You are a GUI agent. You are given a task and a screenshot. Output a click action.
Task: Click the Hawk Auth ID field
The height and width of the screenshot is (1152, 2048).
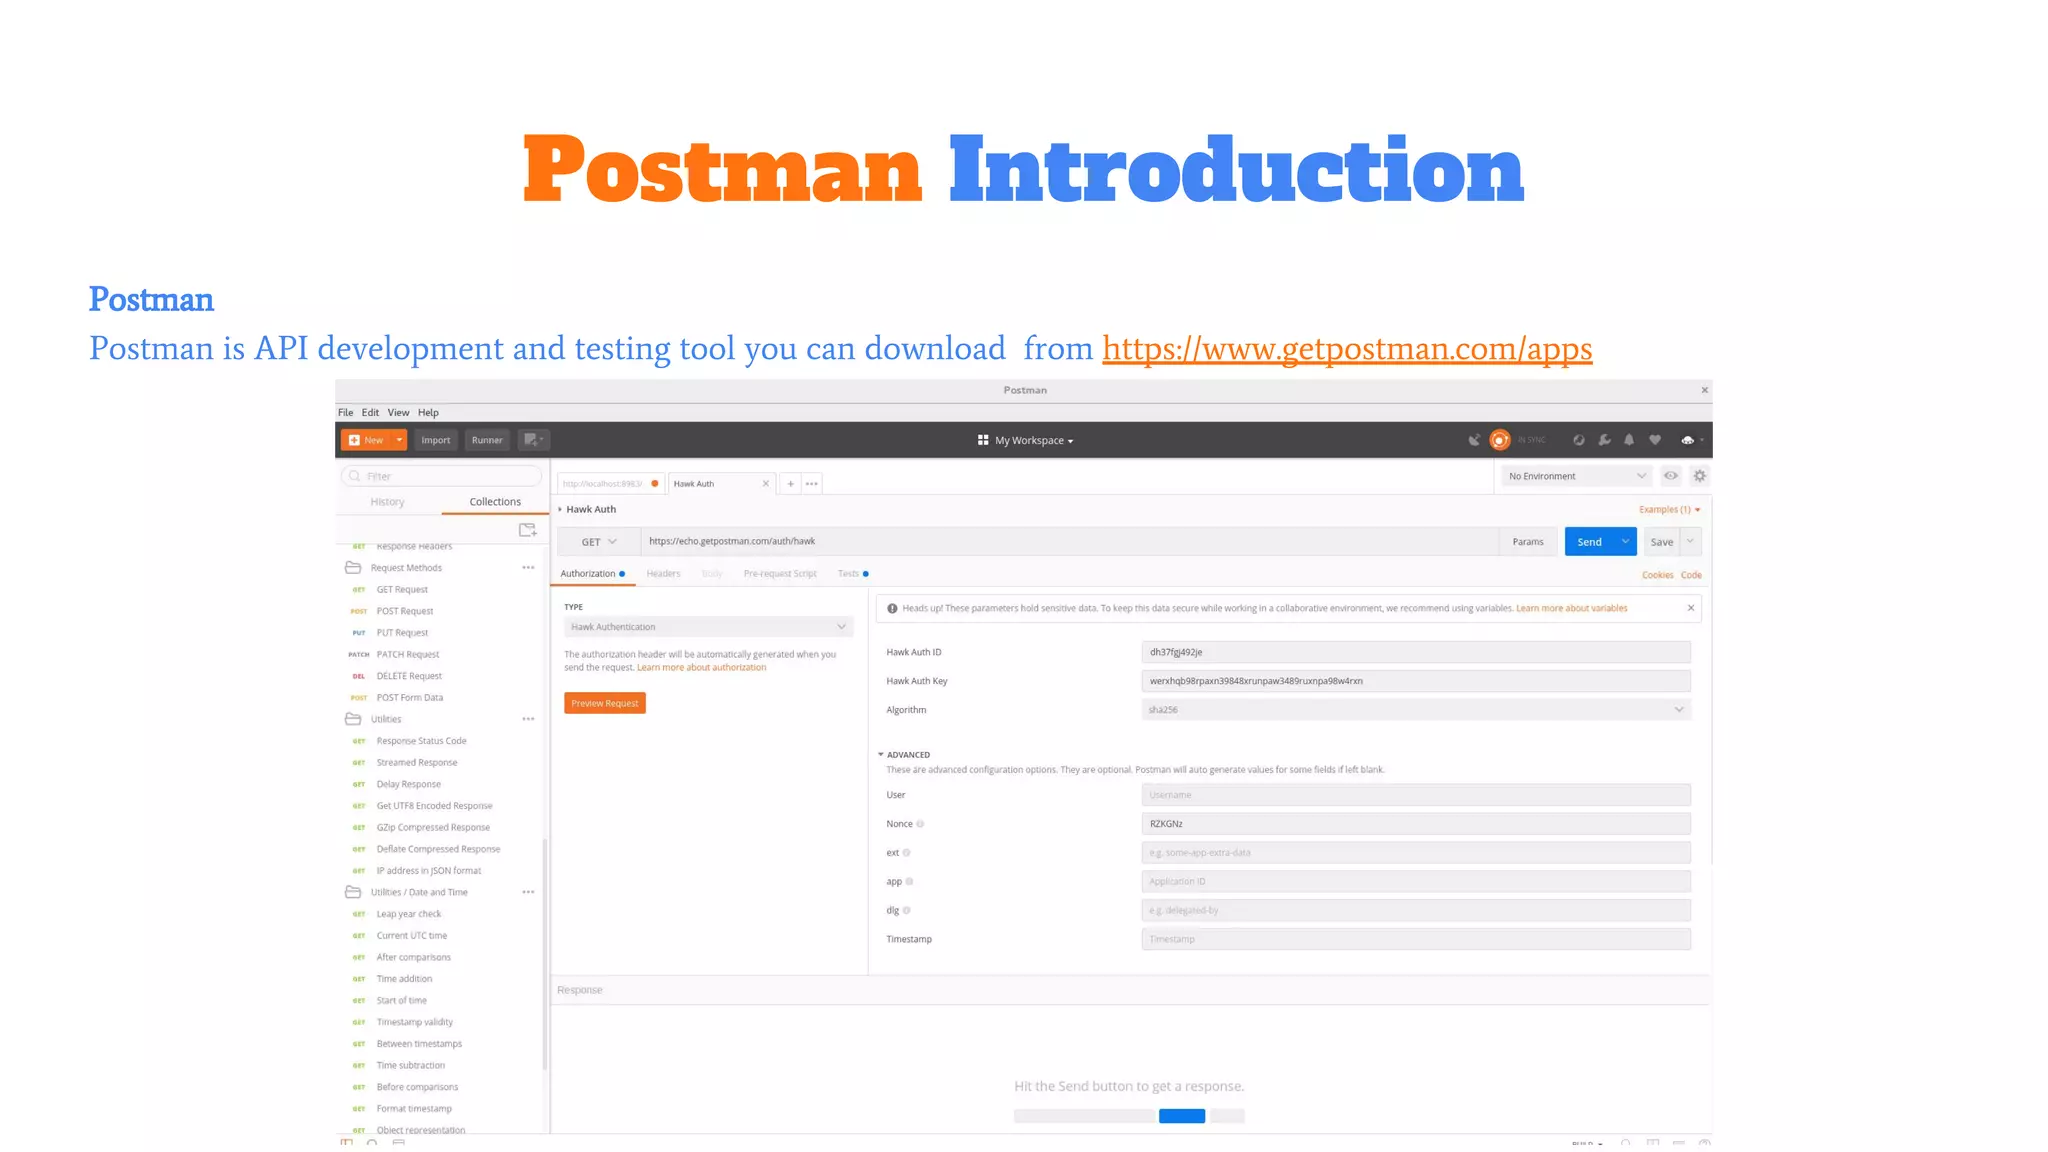coord(1416,652)
